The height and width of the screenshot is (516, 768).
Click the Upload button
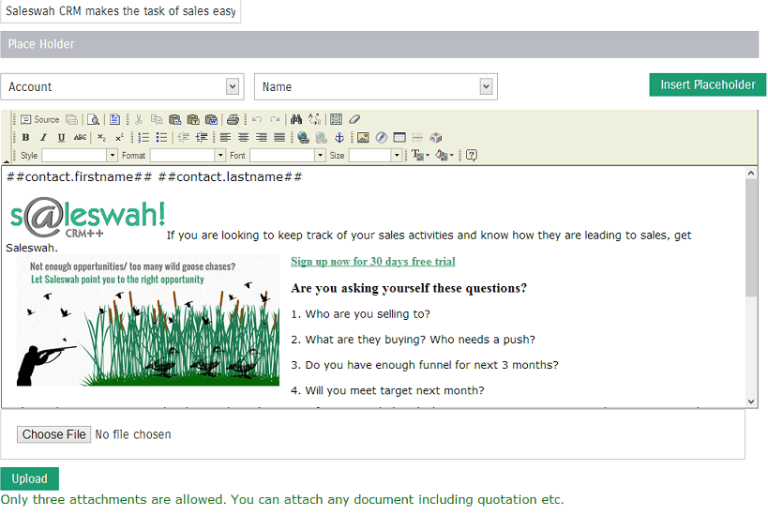pos(29,479)
